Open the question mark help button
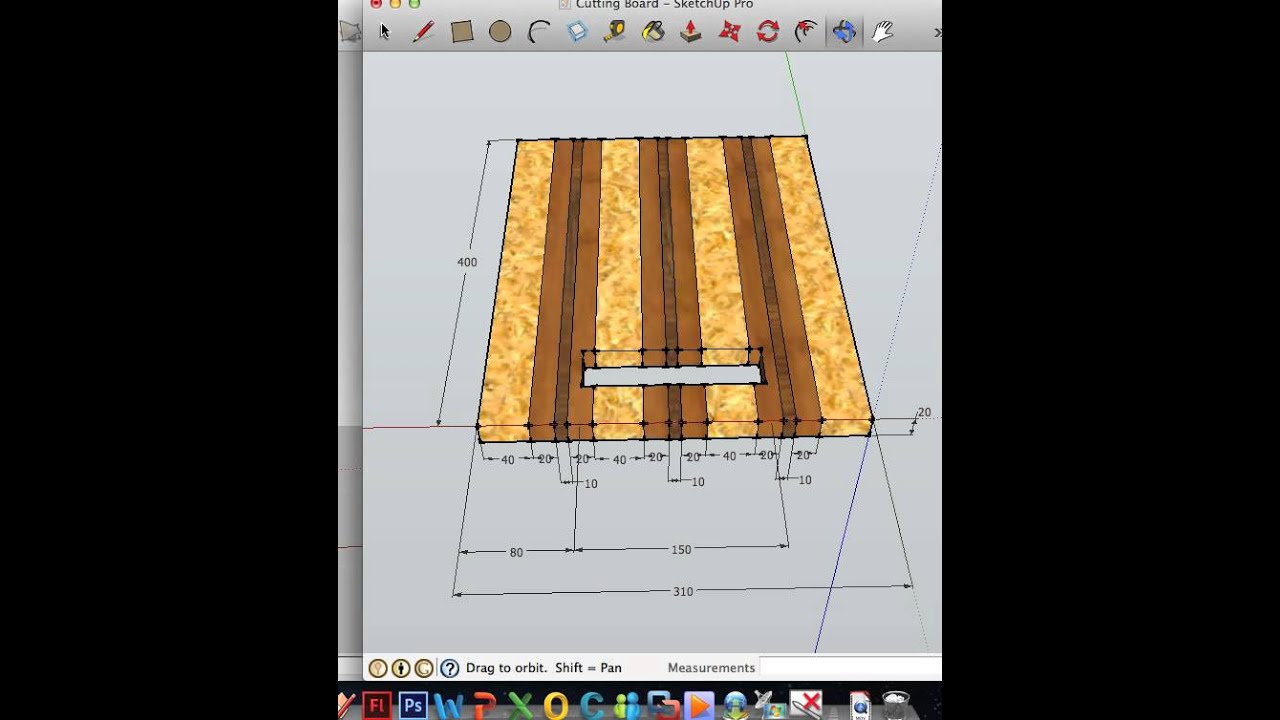This screenshot has width=1280, height=720. pyautogui.click(x=449, y=667)
